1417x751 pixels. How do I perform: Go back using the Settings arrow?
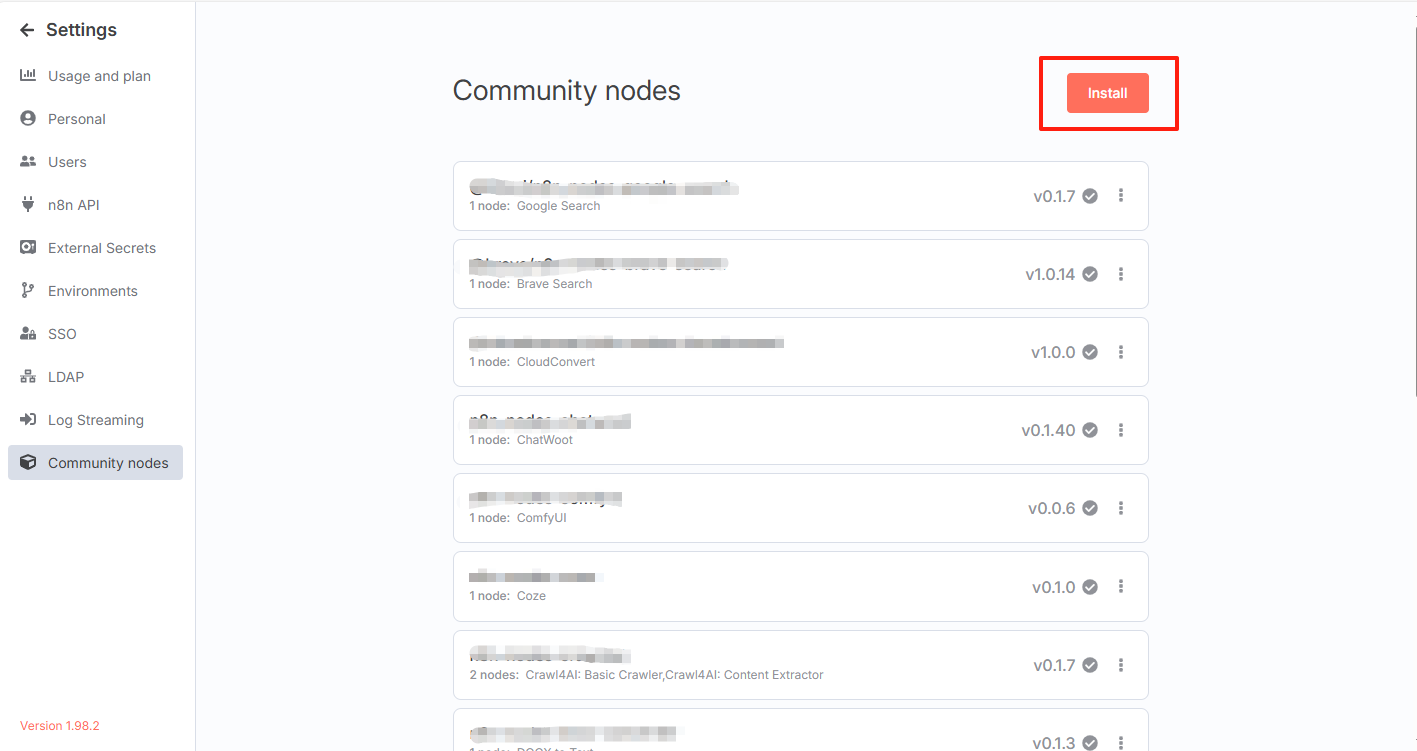click(x=27, y=30)
